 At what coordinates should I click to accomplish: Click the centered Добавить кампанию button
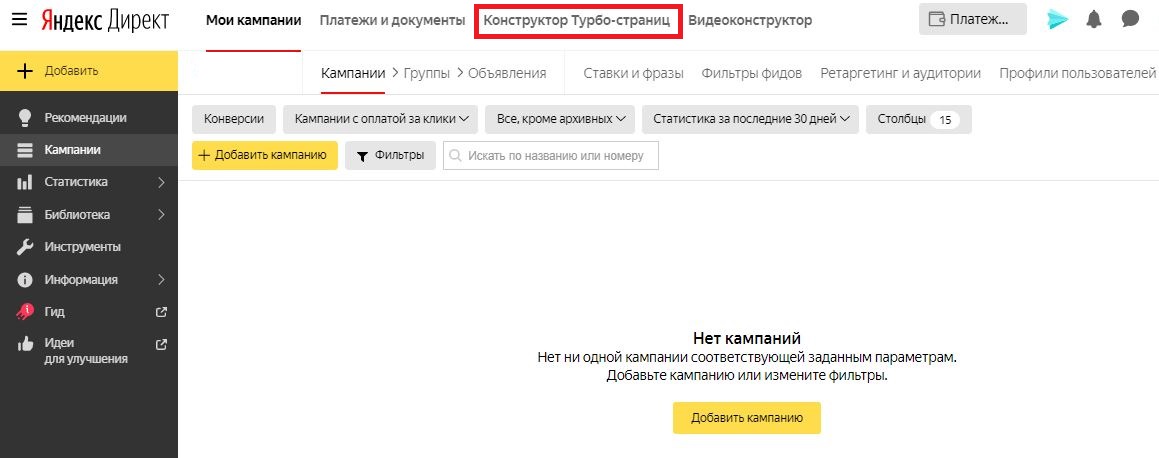tap(746, 418)
